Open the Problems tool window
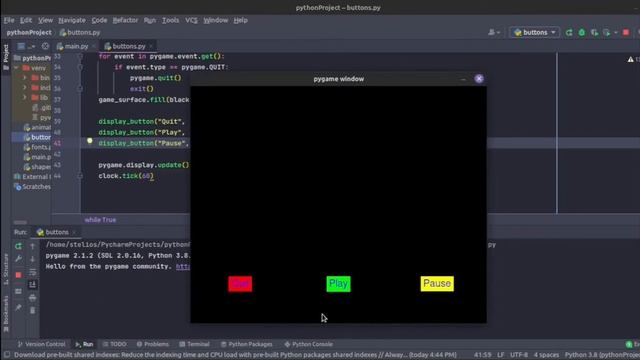640x360 pixels. click(153, 344)
